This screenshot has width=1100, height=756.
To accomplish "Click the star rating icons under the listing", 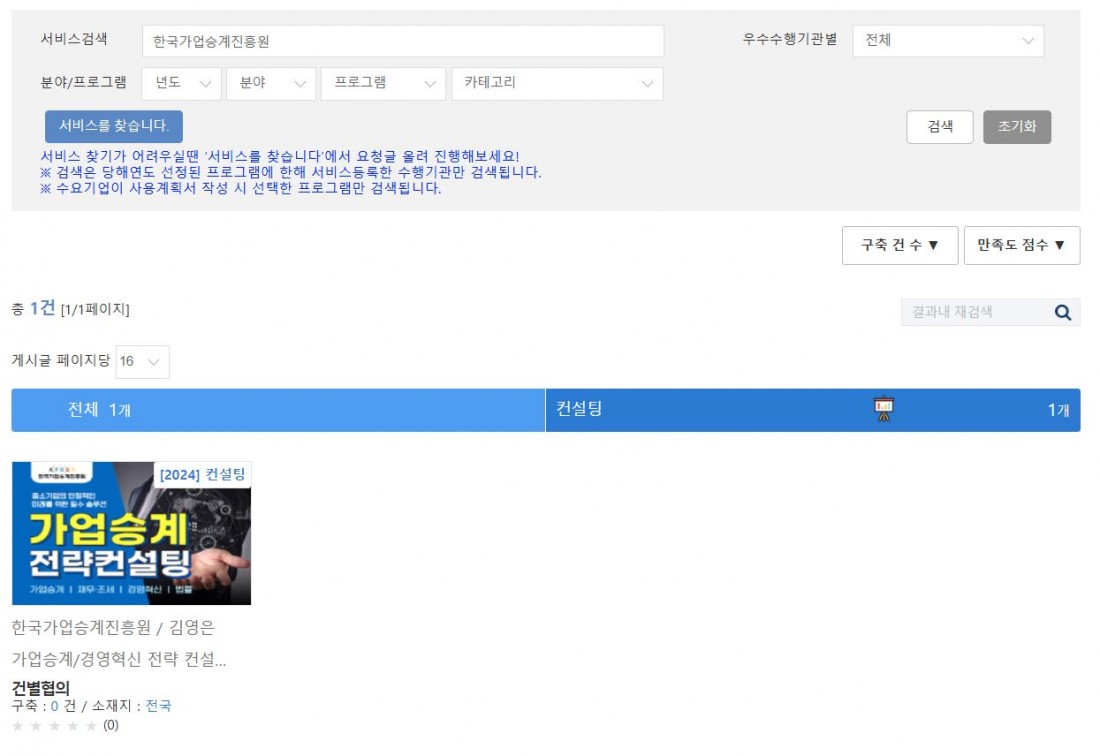I will [x=55, y=726].
